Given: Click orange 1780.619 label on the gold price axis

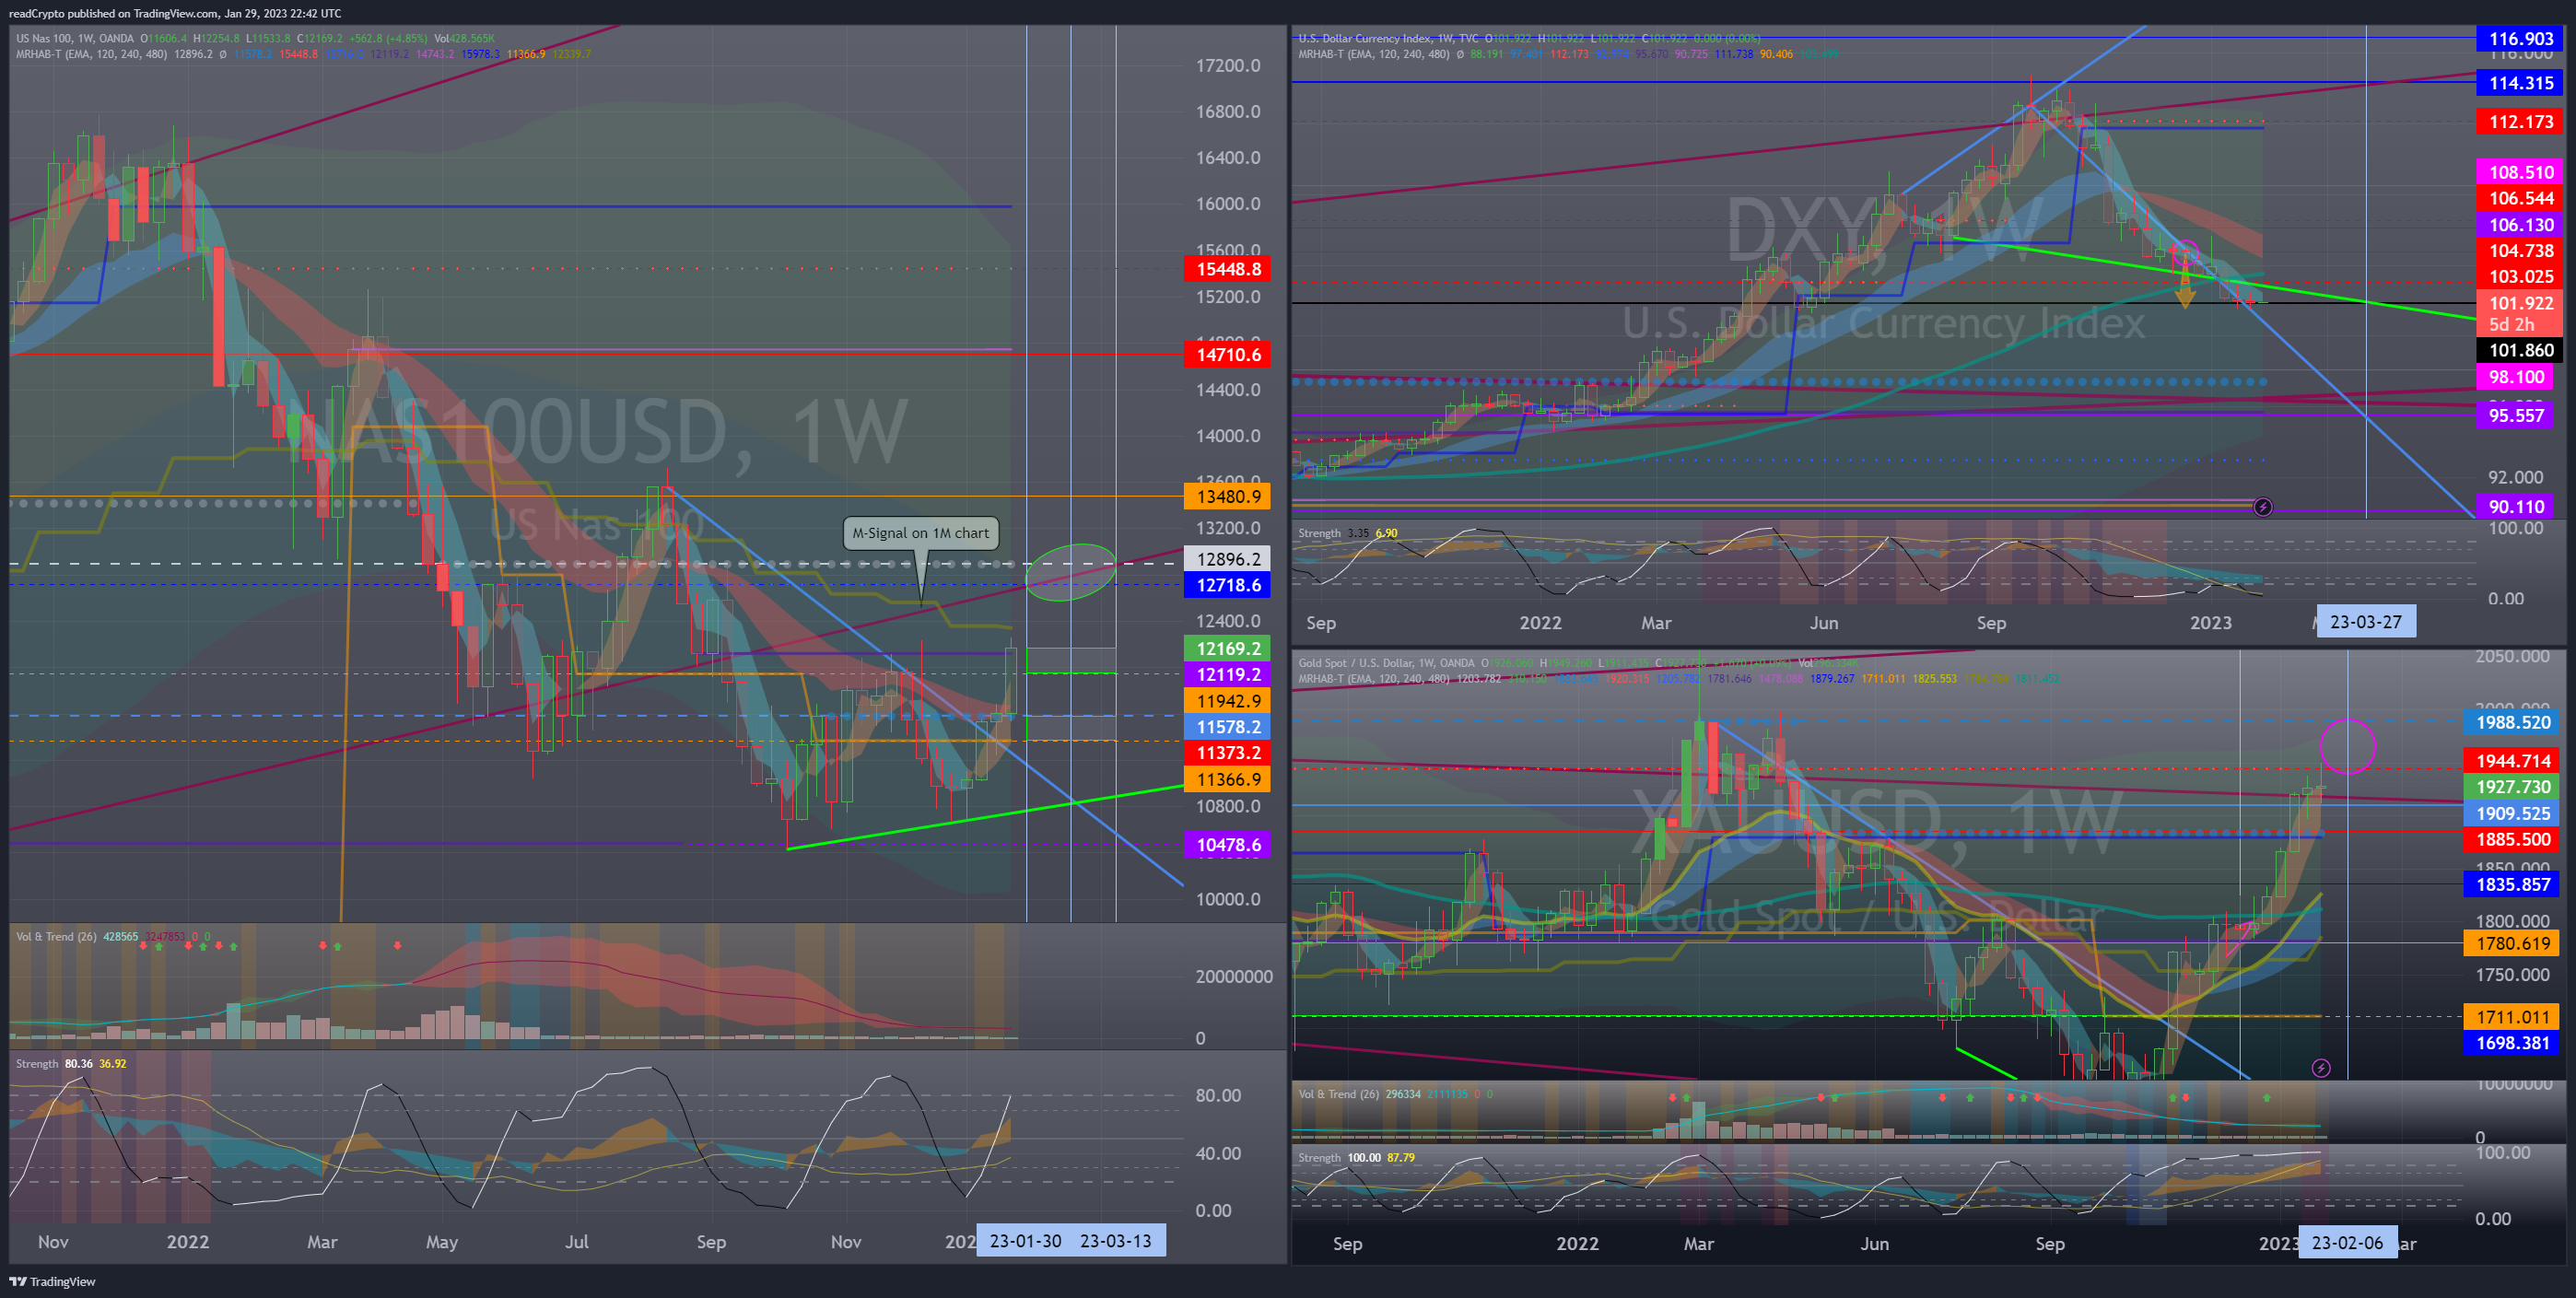Looking at the screenshot, I should coord(2512,943).
